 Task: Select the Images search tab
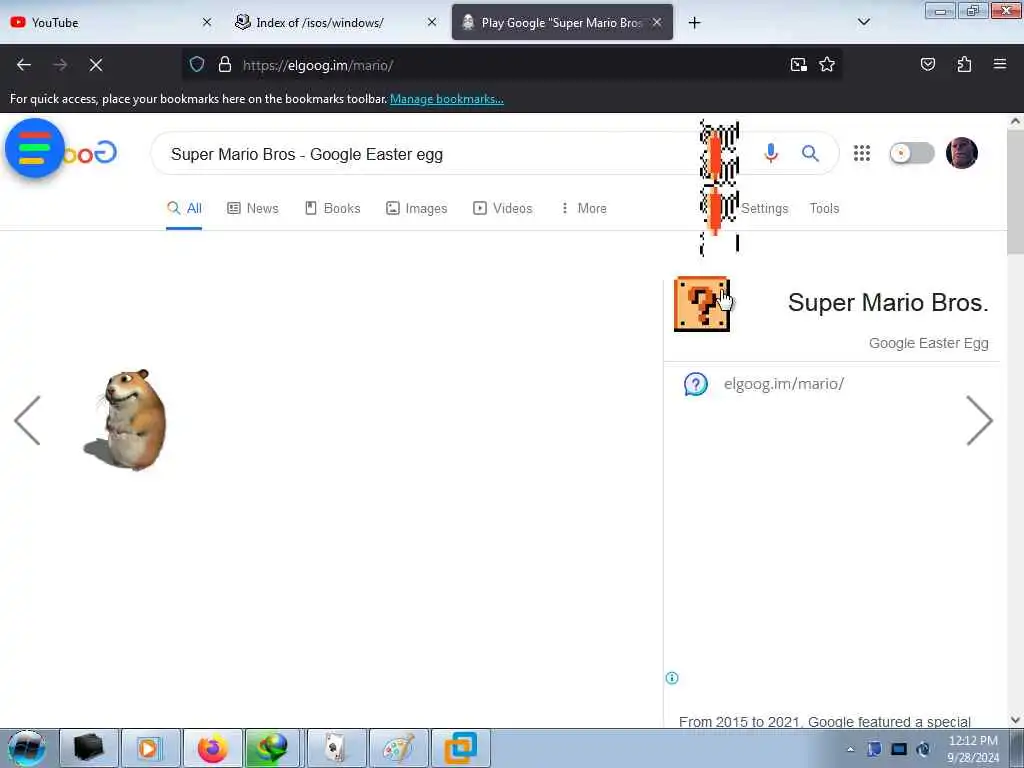417,208
